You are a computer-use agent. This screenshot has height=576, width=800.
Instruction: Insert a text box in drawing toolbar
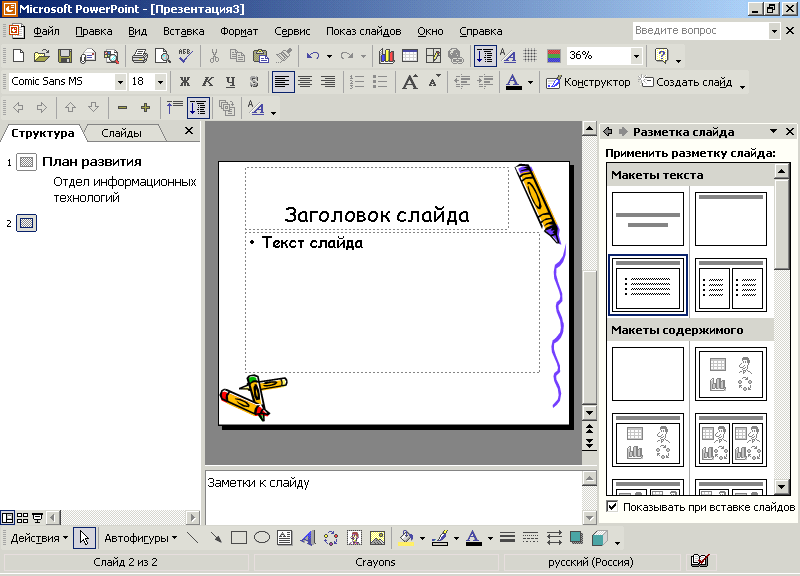point(285,538)
